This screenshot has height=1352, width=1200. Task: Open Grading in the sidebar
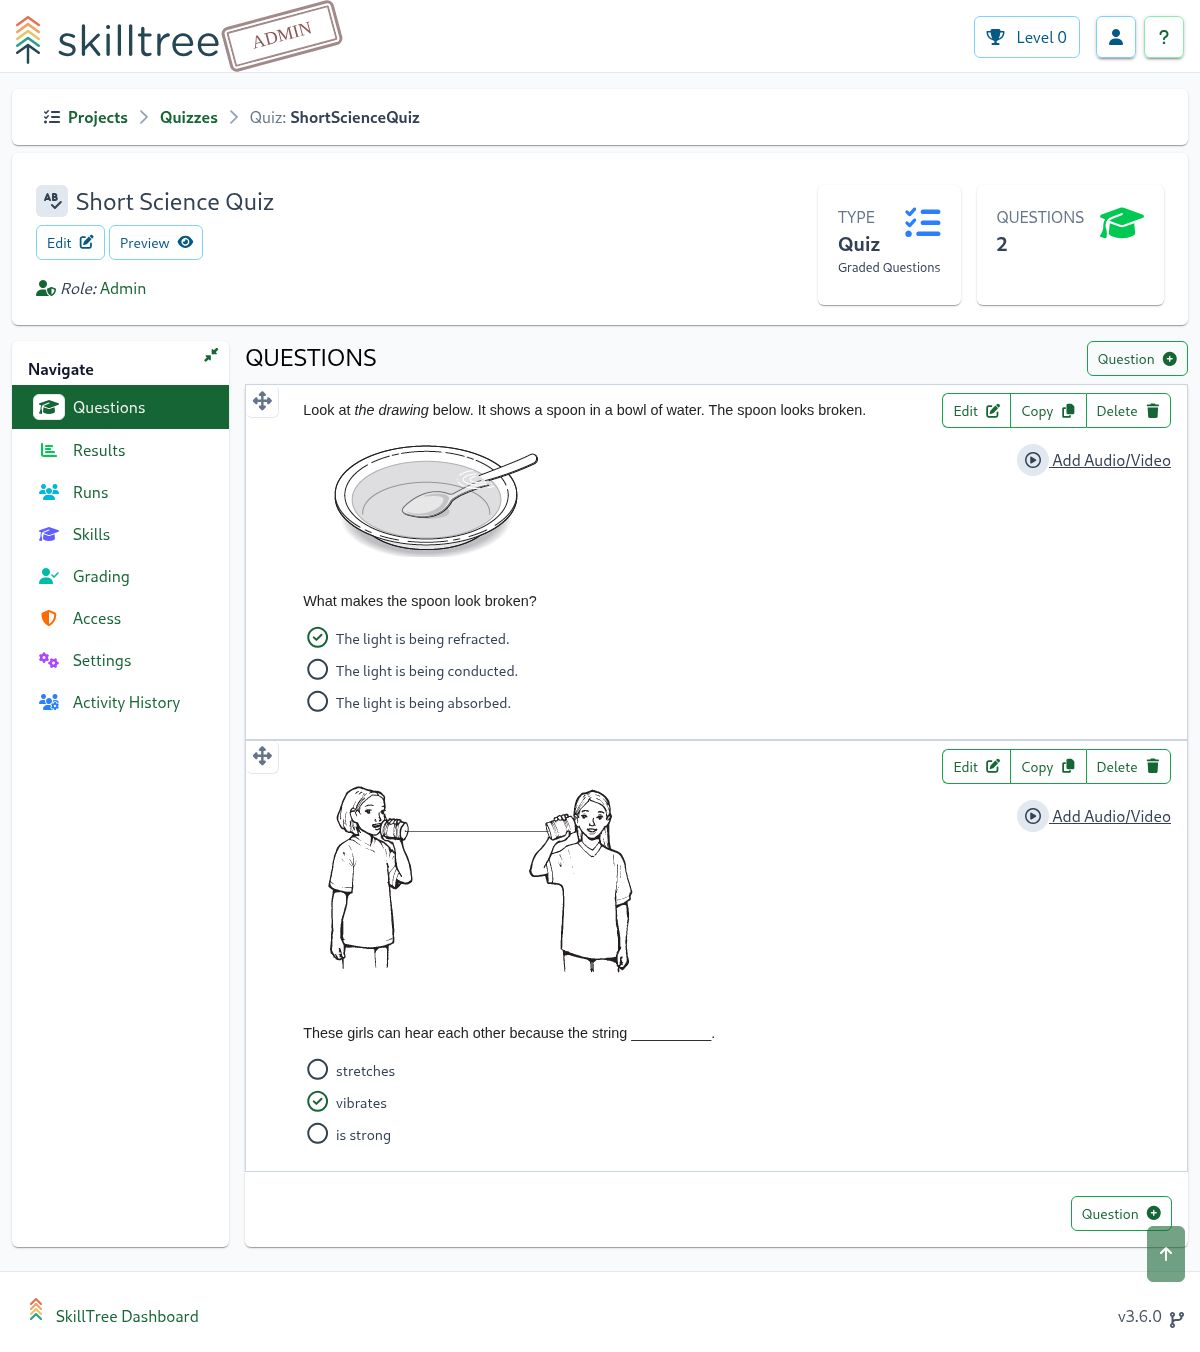point(120,576)
